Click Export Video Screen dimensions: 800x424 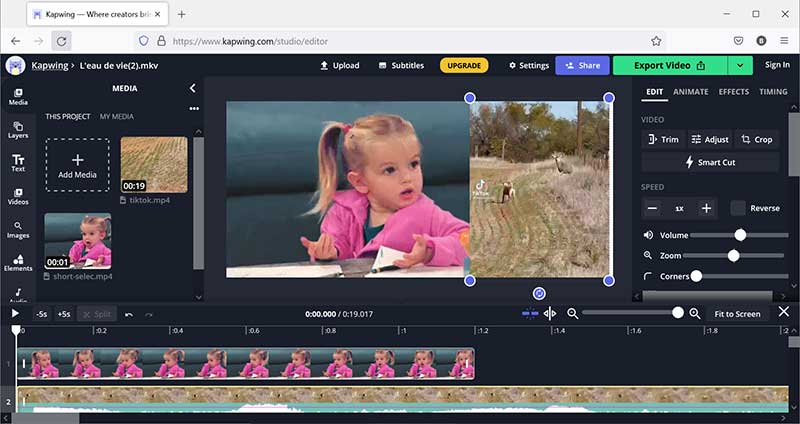click(x=669, y=65)
